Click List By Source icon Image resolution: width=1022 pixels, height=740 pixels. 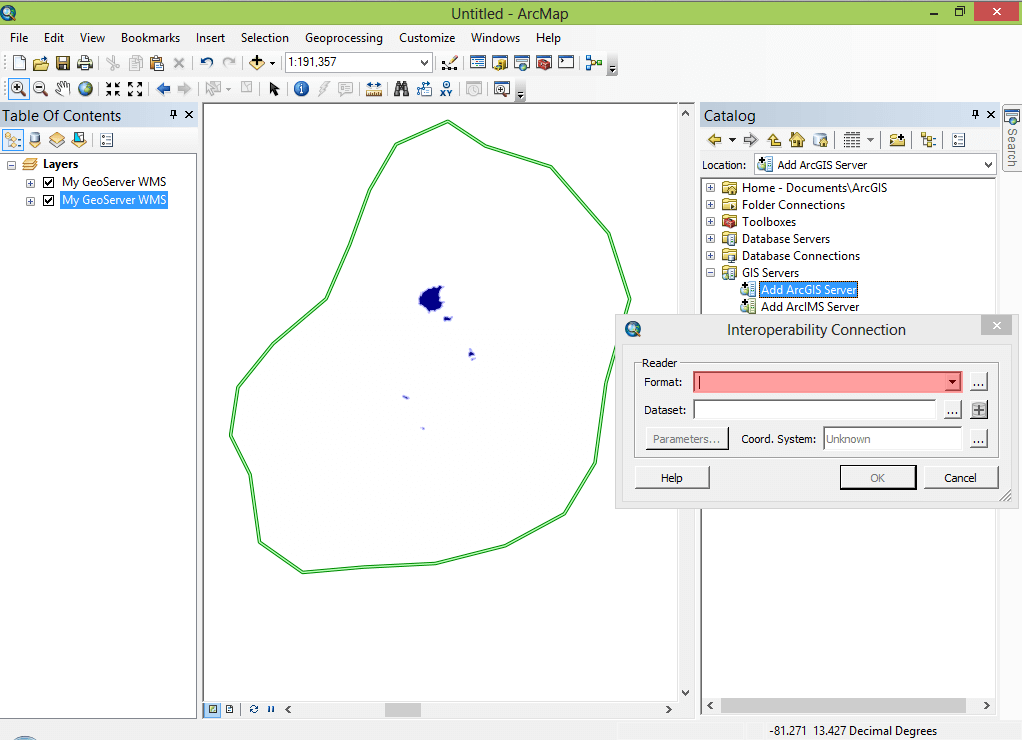(x=35, y=140)
